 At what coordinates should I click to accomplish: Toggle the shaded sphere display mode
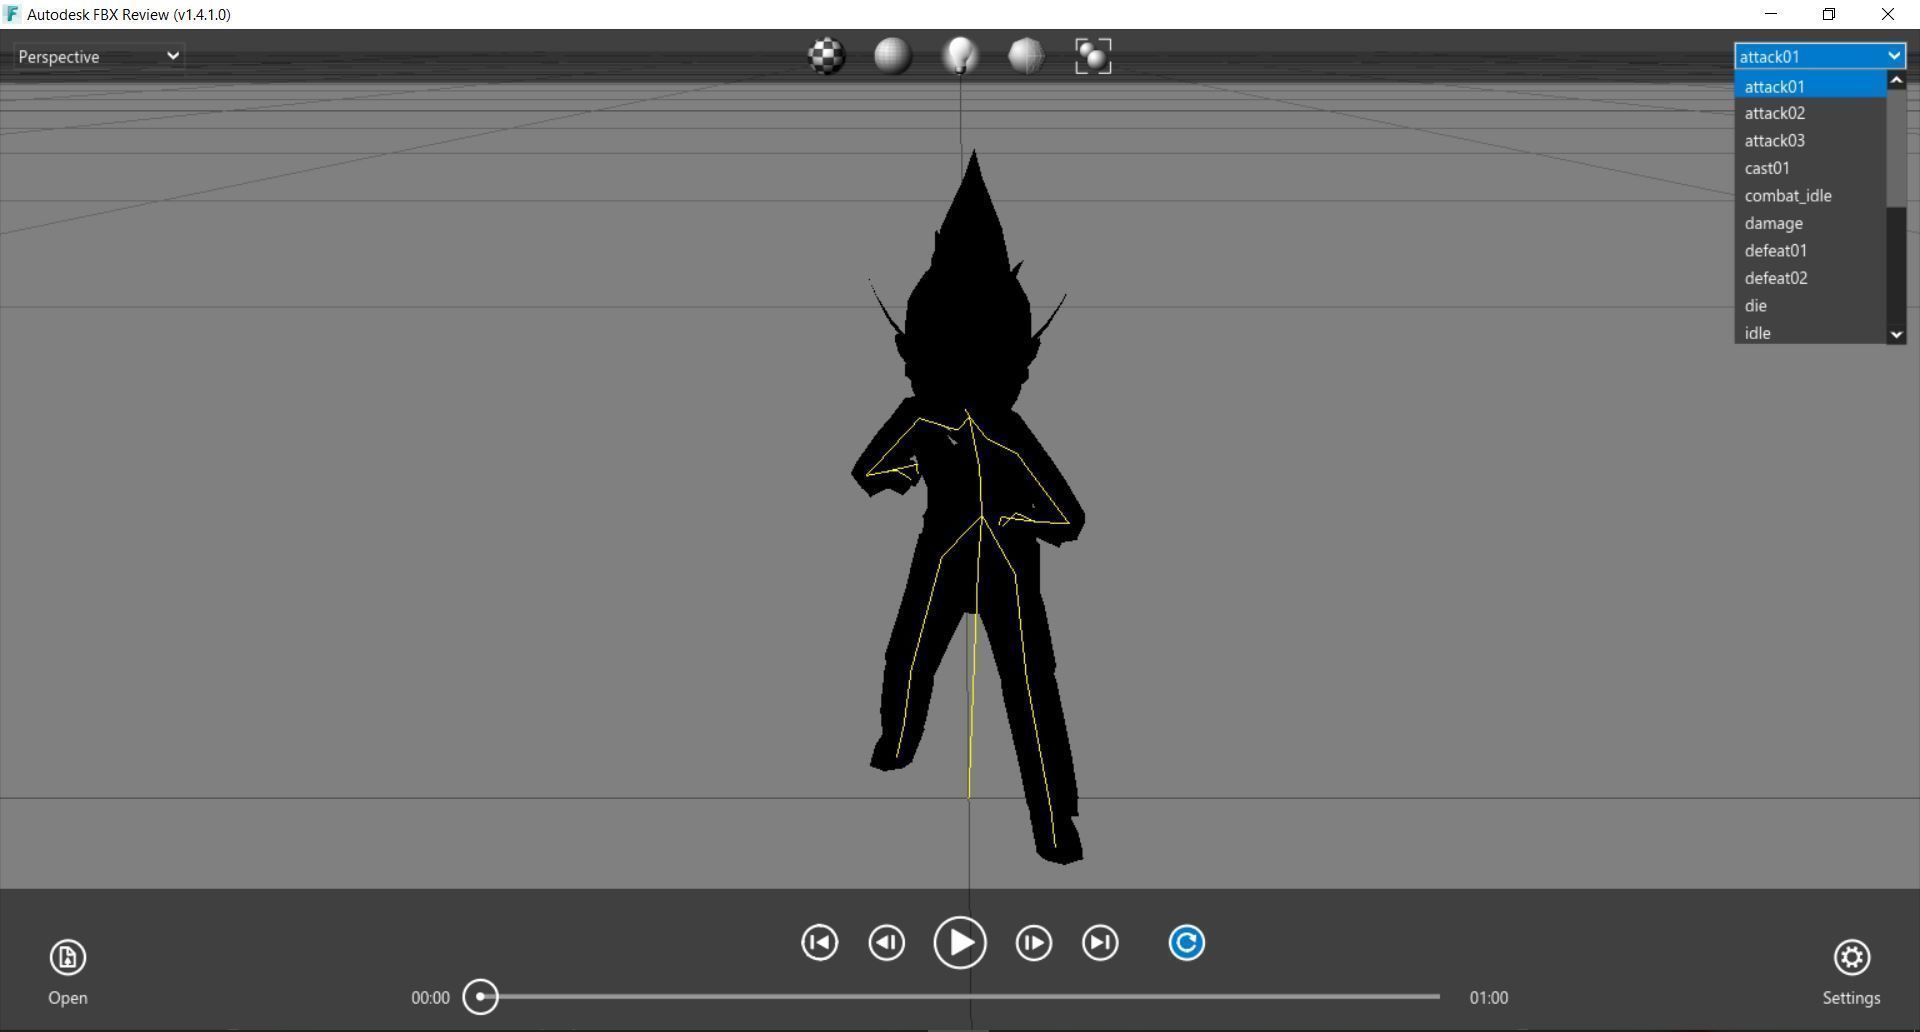point(893,56)
